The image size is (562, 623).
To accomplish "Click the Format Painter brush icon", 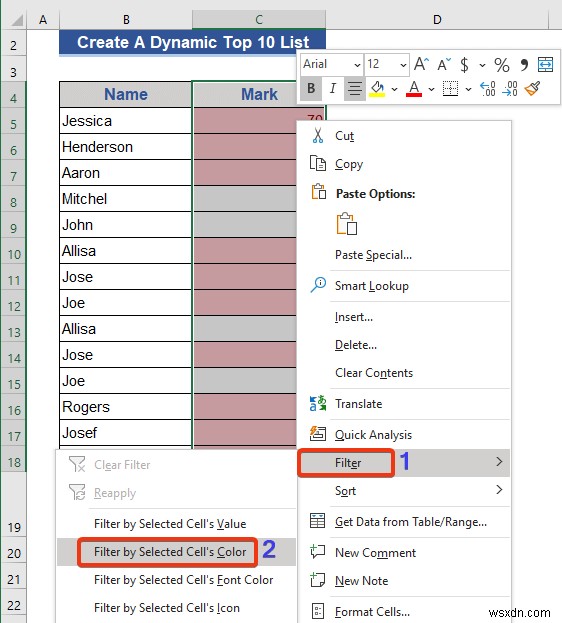I will 533,88.
